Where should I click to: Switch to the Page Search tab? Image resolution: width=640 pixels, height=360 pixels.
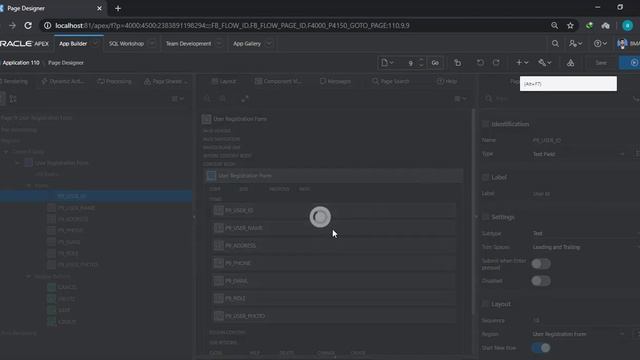tap(391, 81)
